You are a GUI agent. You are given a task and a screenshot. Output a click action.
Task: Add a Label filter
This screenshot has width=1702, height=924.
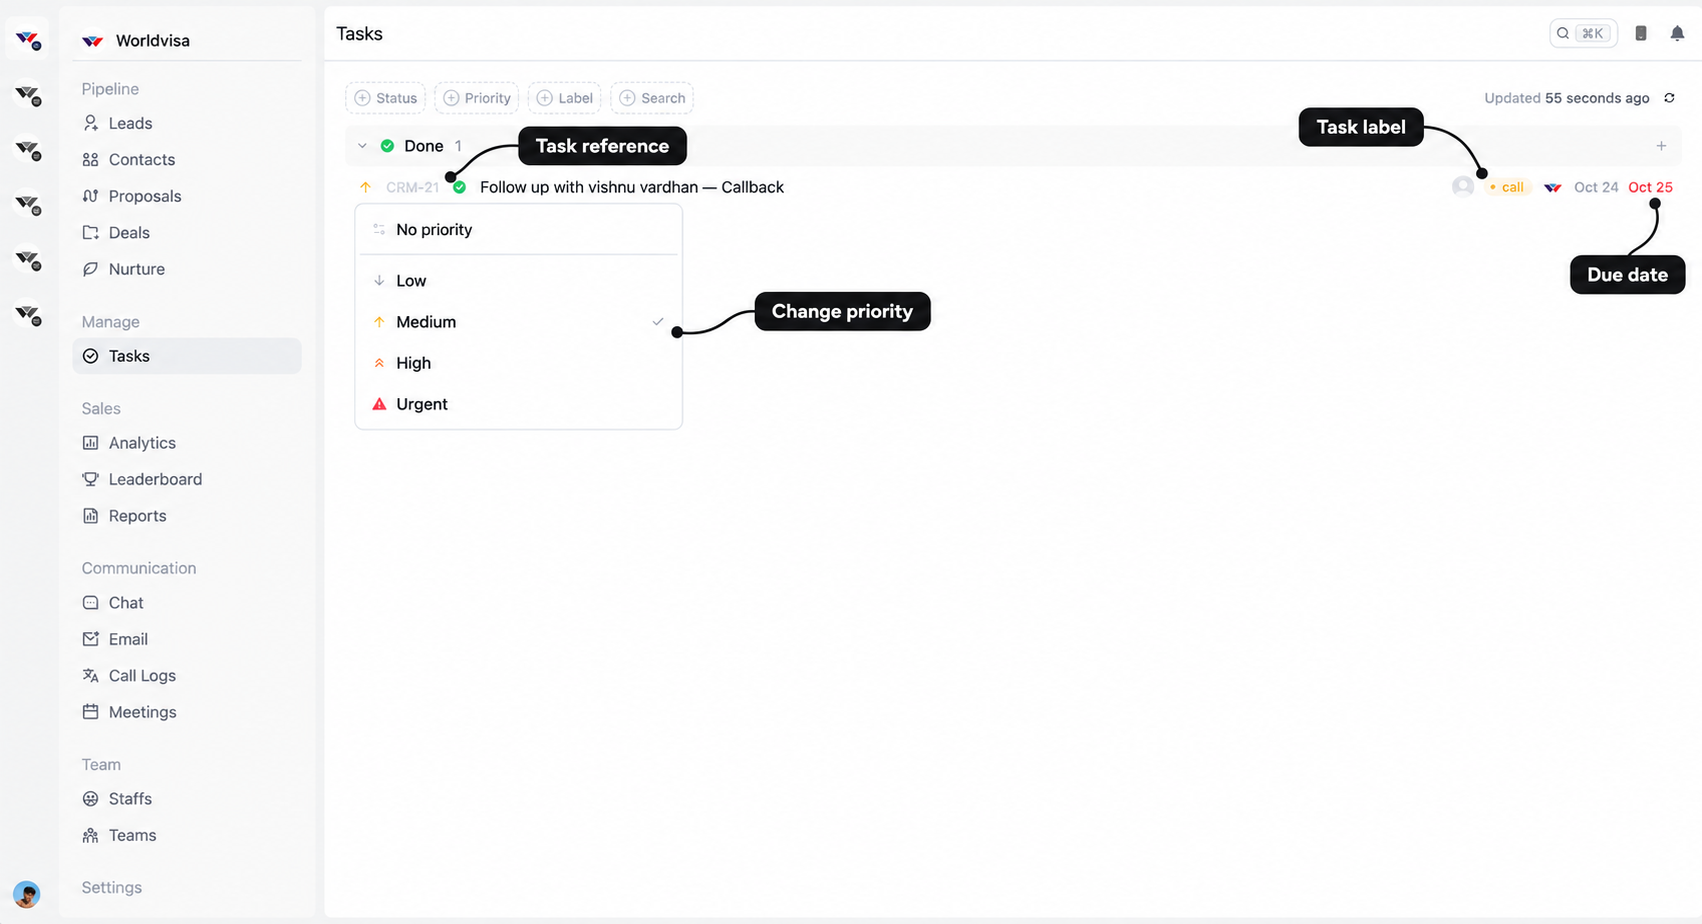pyautogui.click(x=565, y=98)
